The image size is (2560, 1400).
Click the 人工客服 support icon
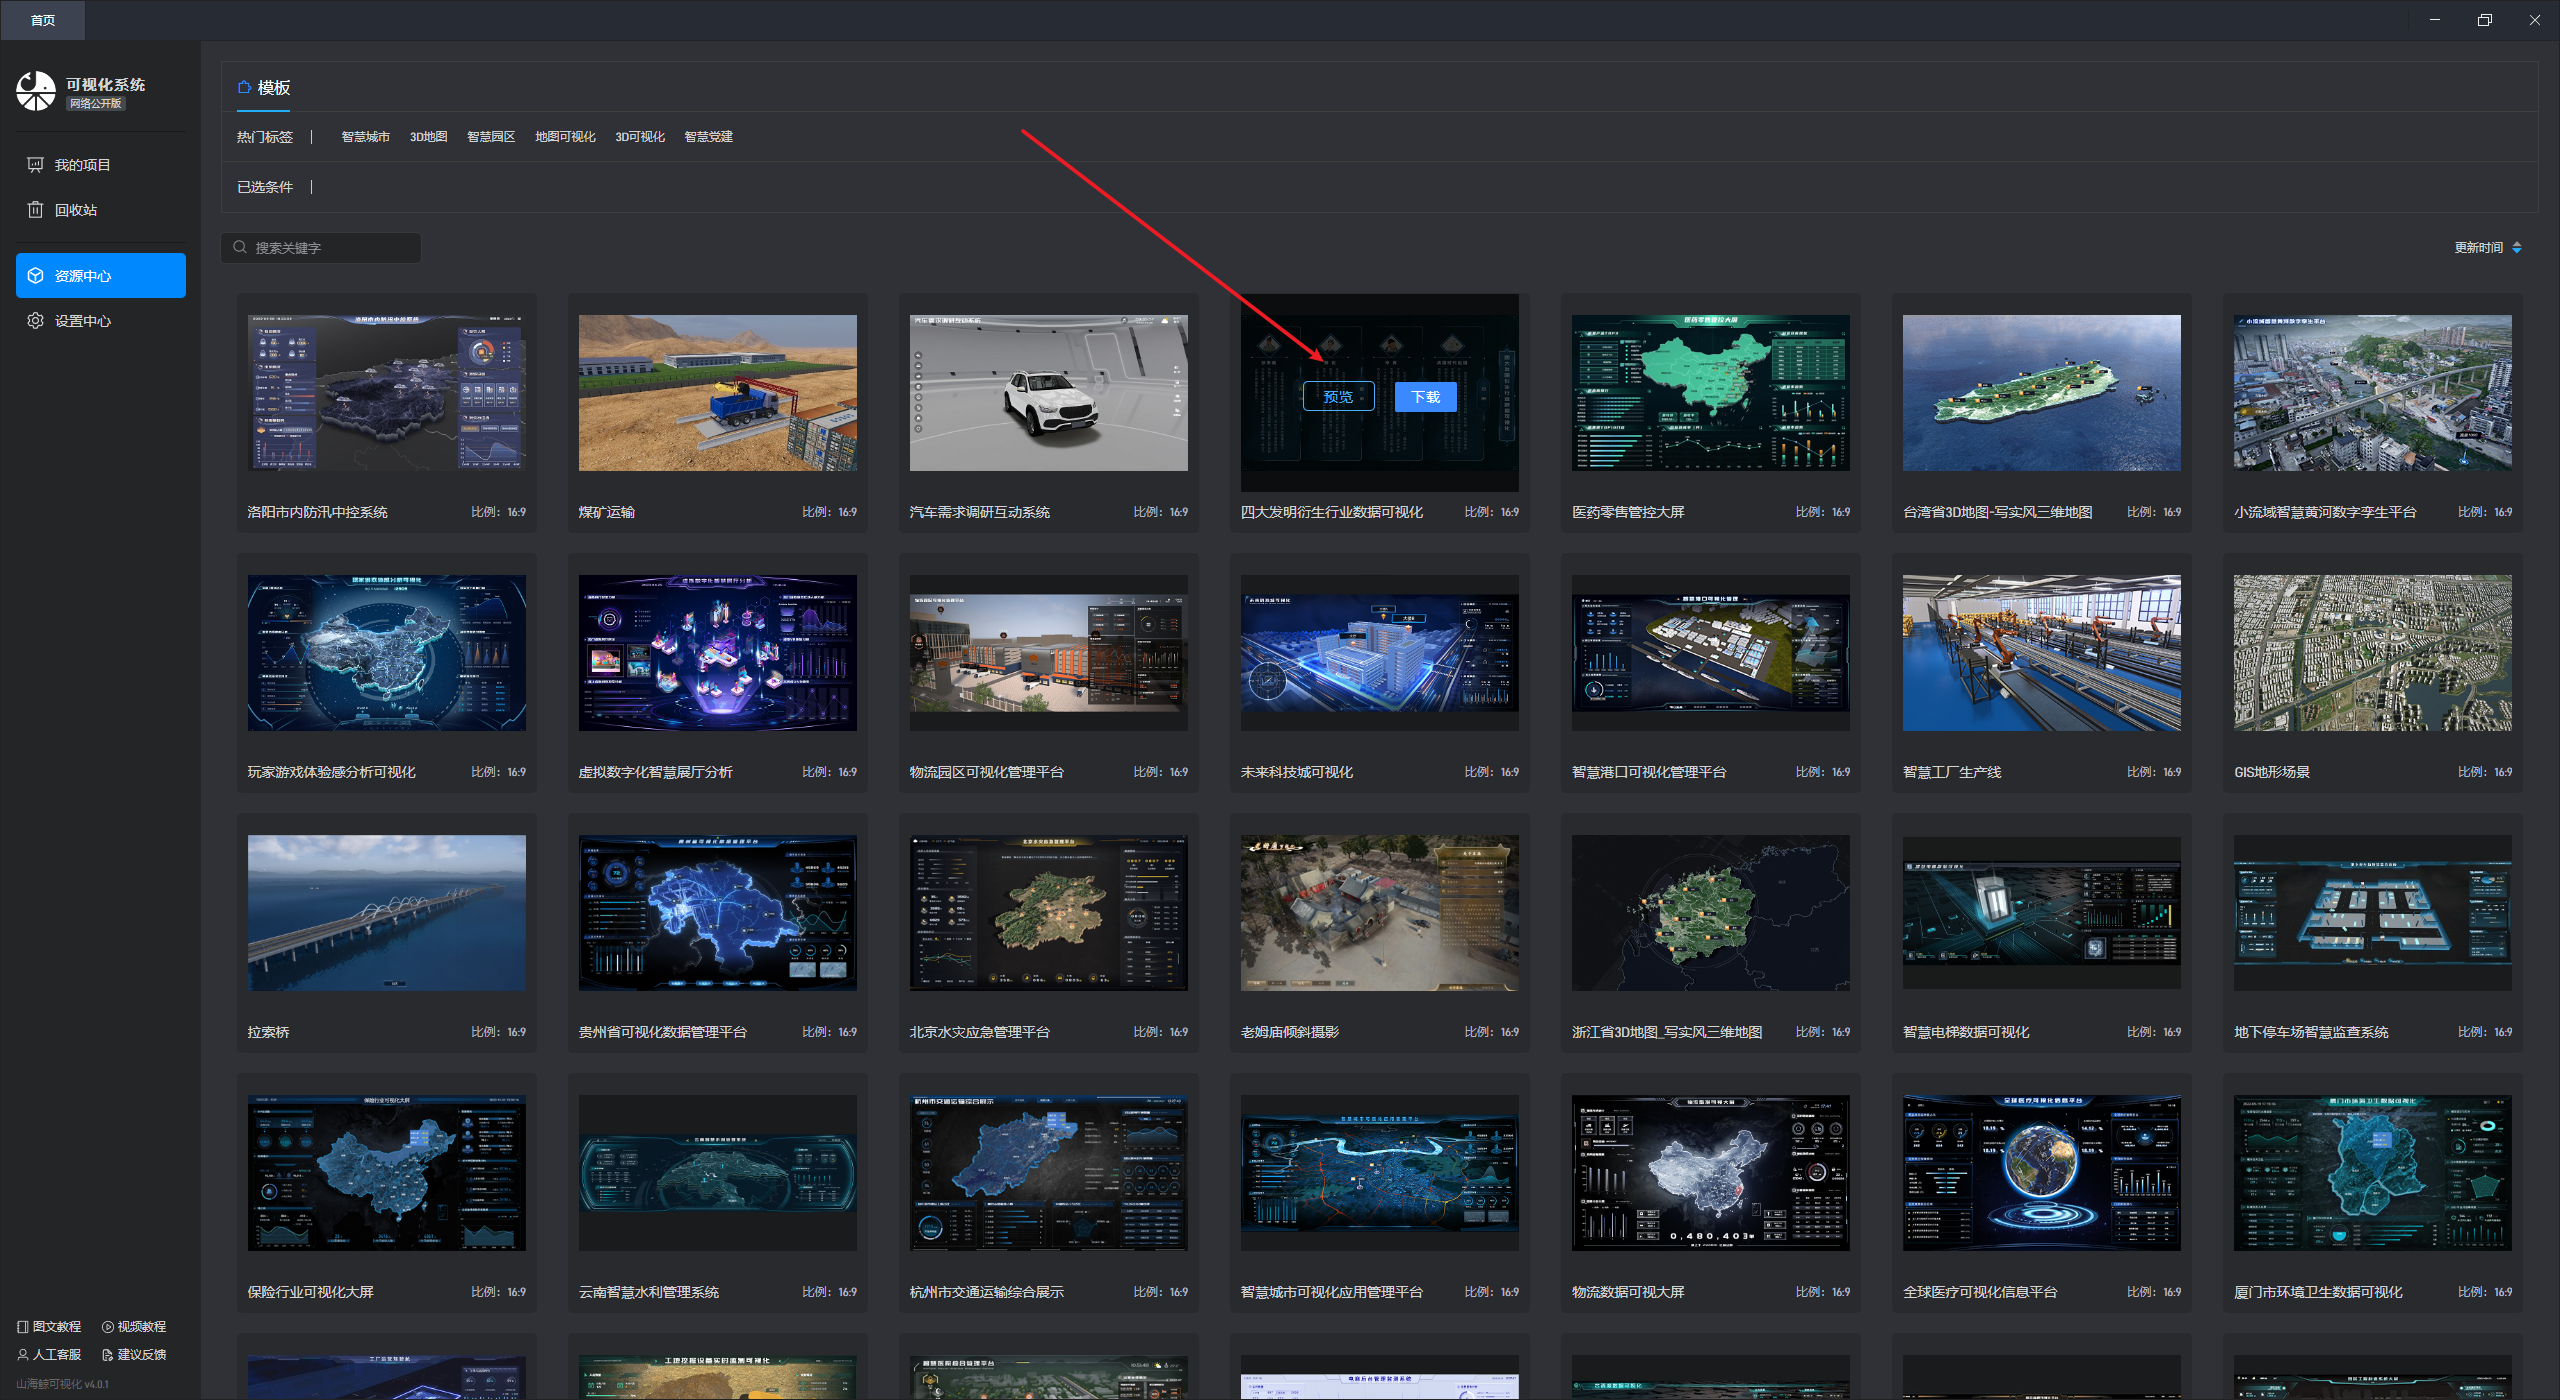[x=23, y=1354]
